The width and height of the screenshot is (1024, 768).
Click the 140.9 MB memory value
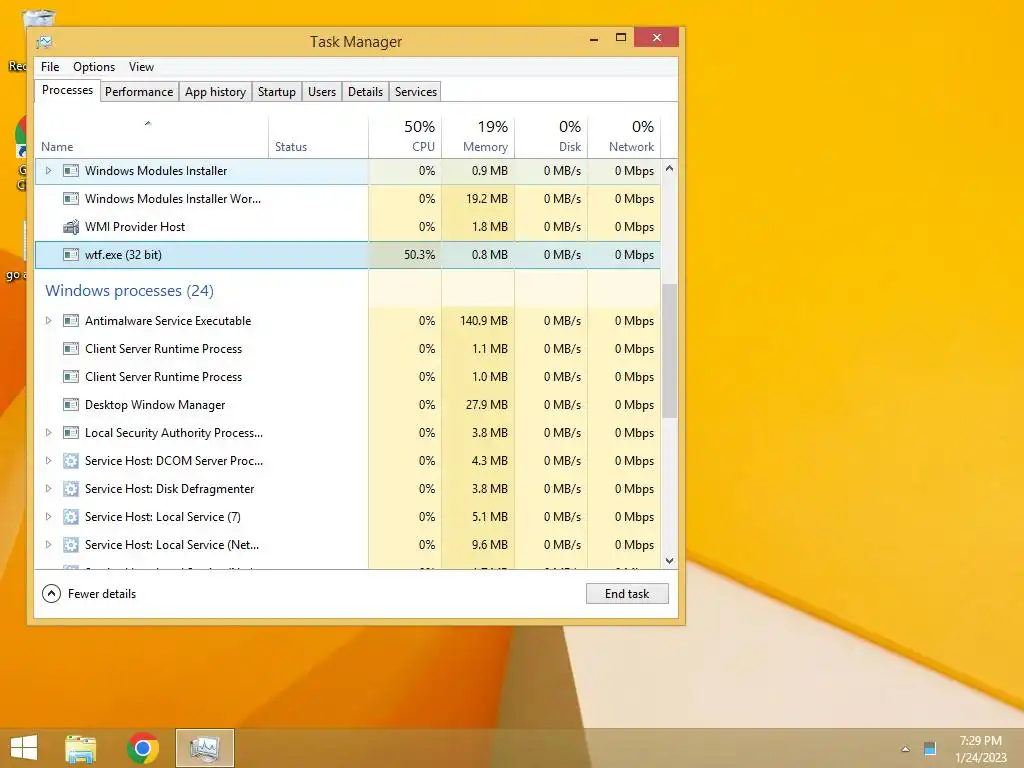coord(484,321)
